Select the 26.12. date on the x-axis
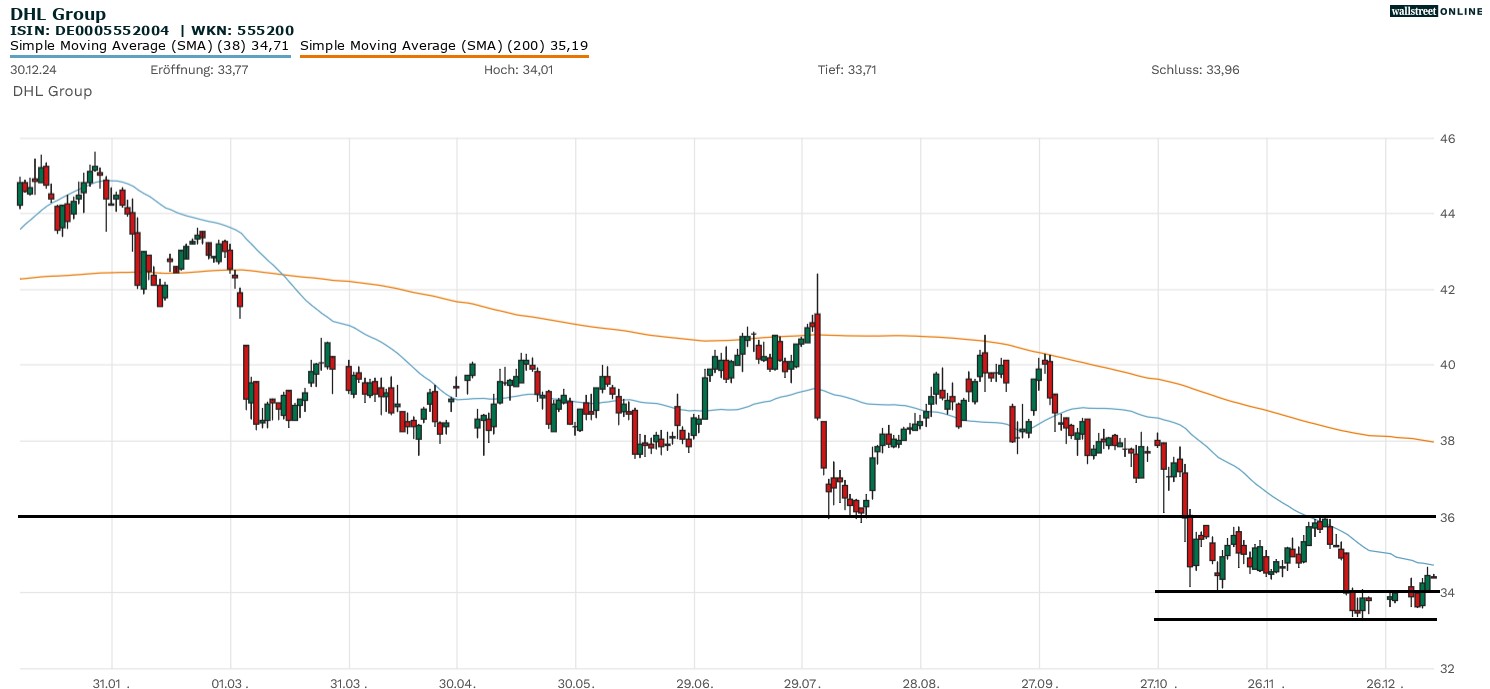 1385,681
